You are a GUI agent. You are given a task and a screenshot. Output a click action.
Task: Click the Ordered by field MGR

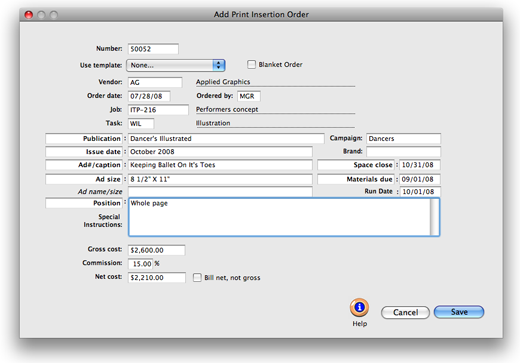click(x=249, y=96)
